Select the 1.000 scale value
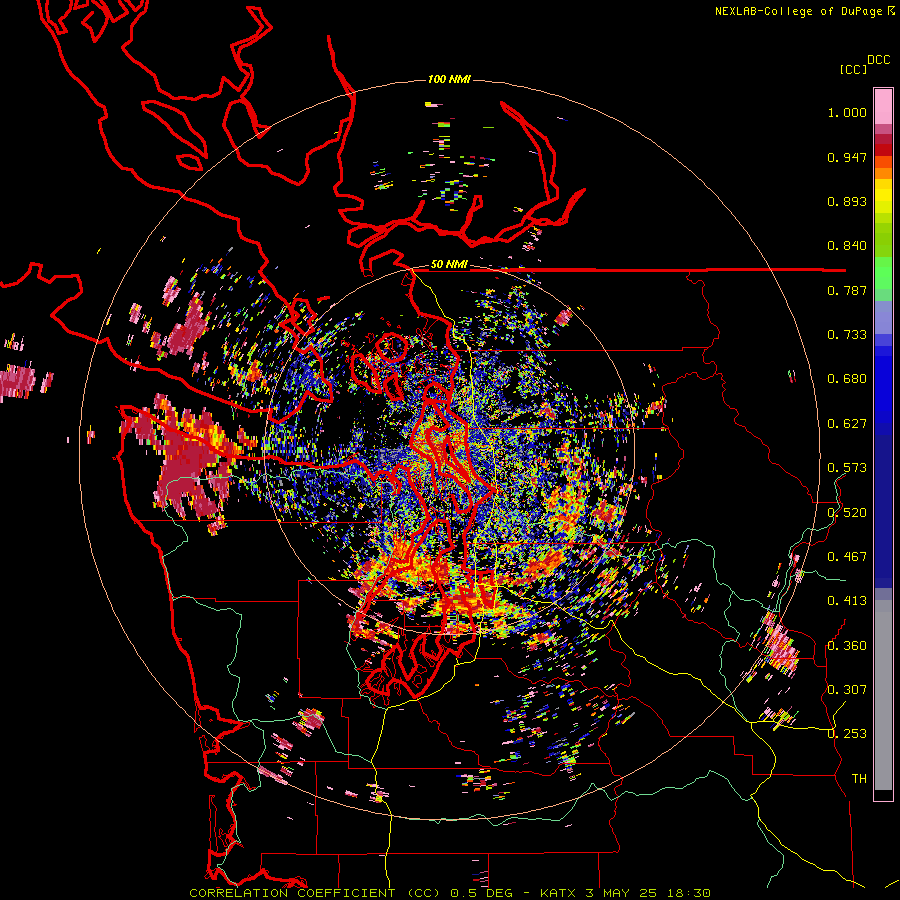The width and height of the screenshot is (900, 900). point(847,112)
